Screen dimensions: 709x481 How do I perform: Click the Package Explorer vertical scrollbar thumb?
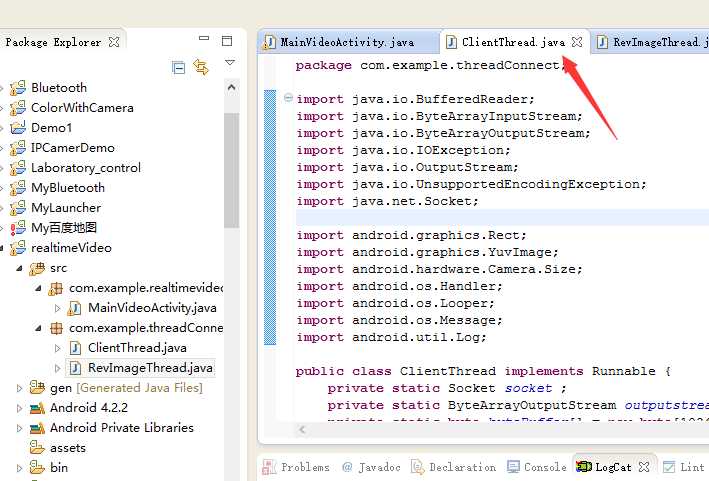point(232,170)
